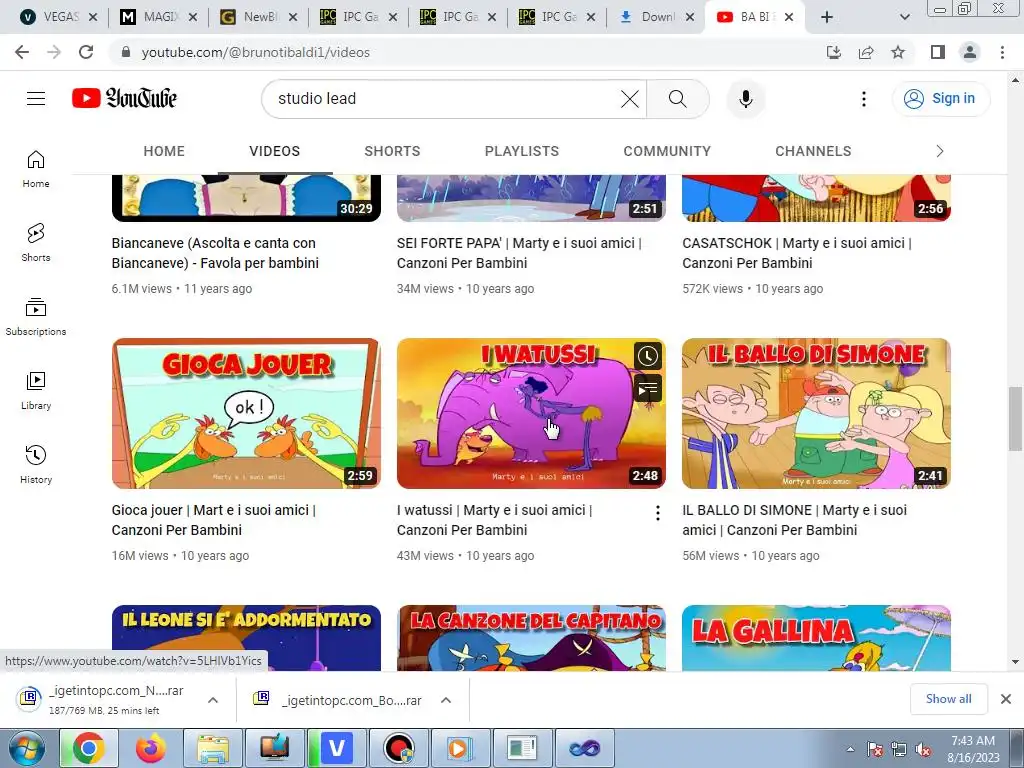The image size is (1024, 768).
Task: Play the Il Ballo di Simone thumbnail
Action: [x=816, y=413]
